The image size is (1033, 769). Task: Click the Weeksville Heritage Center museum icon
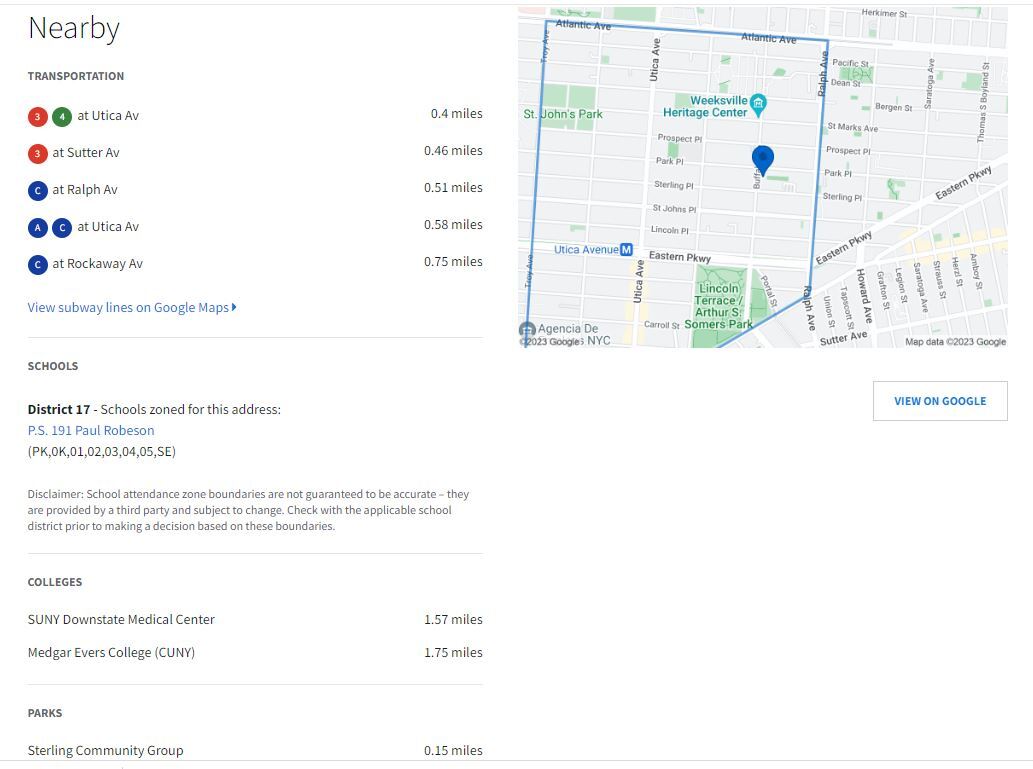point(758,103)
